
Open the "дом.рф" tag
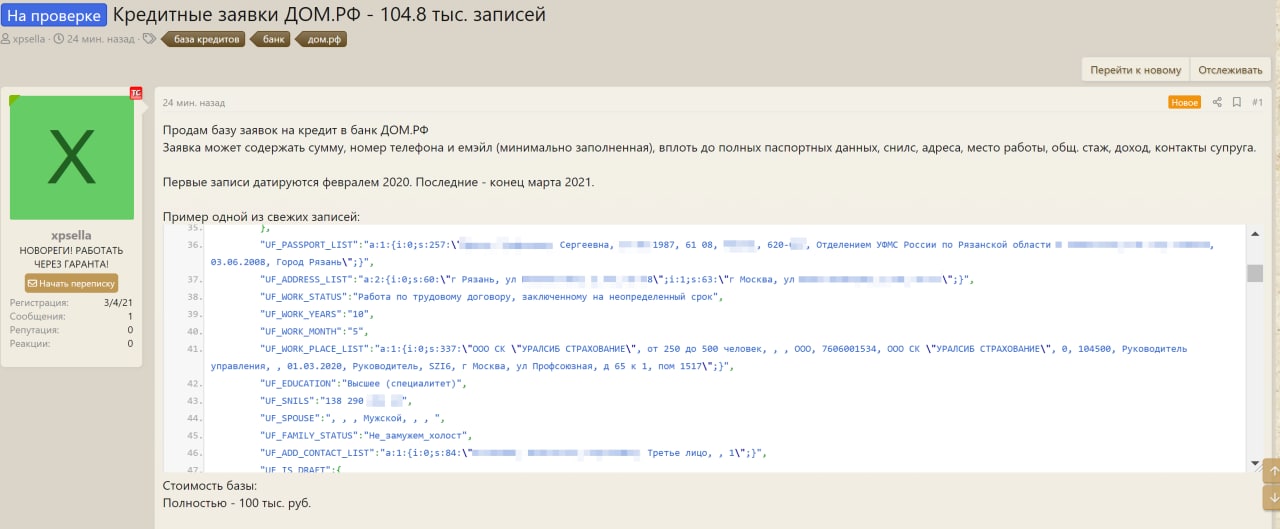[x=322, y=39]
